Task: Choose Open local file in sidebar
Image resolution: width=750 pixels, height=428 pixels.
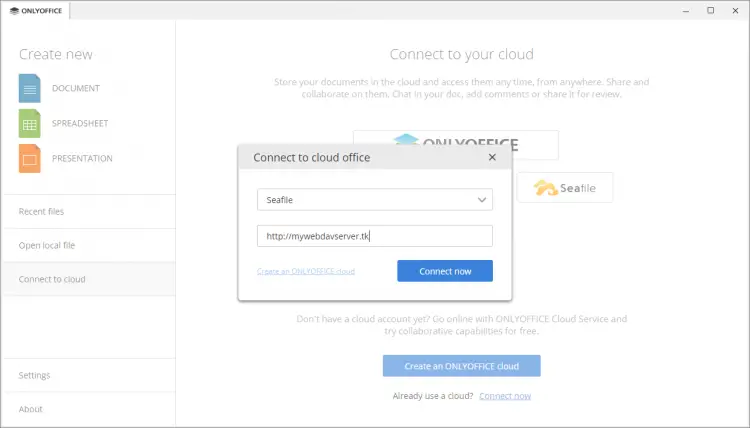Action: [88, 245]
